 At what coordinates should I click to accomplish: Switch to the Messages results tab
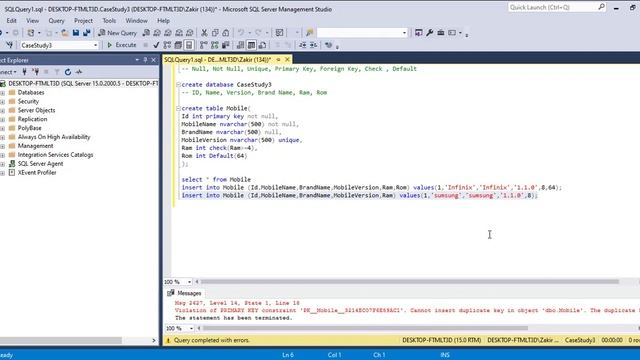tap(184, 293)
